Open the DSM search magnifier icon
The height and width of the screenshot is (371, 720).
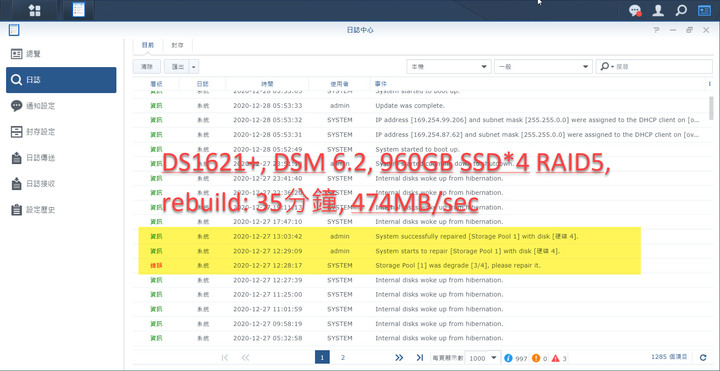(x=681, y=10)
